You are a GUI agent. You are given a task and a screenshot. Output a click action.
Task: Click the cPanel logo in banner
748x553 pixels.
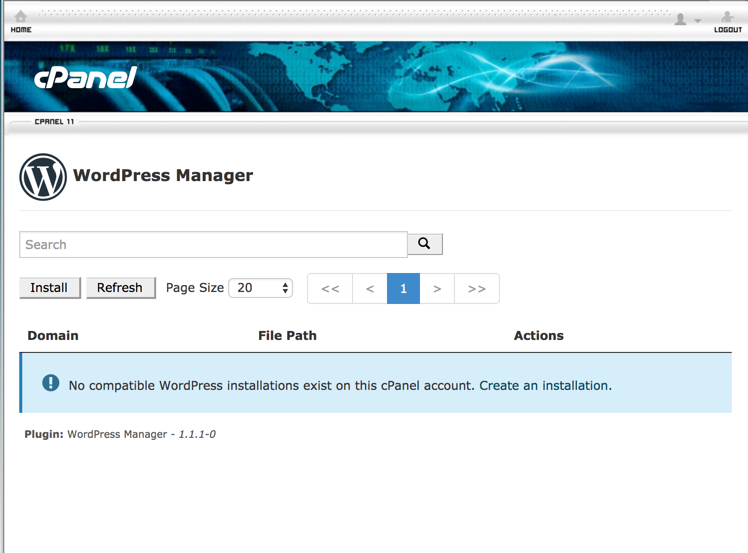(x=85, y=77)
